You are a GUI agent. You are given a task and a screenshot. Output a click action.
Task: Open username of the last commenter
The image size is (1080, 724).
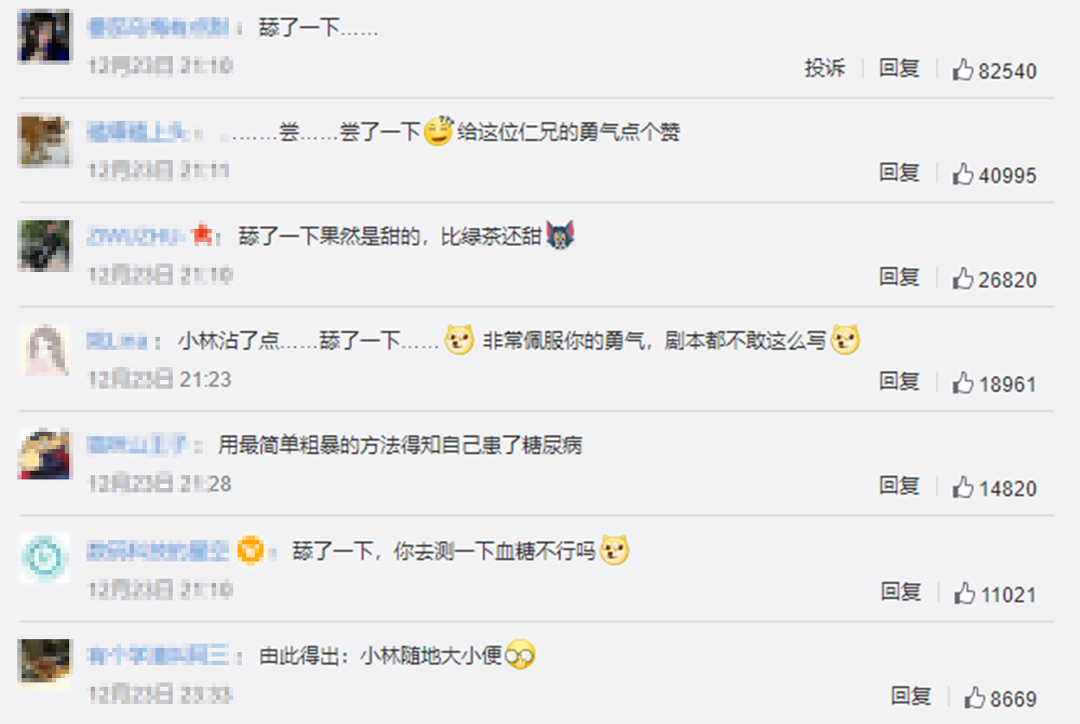158,655
